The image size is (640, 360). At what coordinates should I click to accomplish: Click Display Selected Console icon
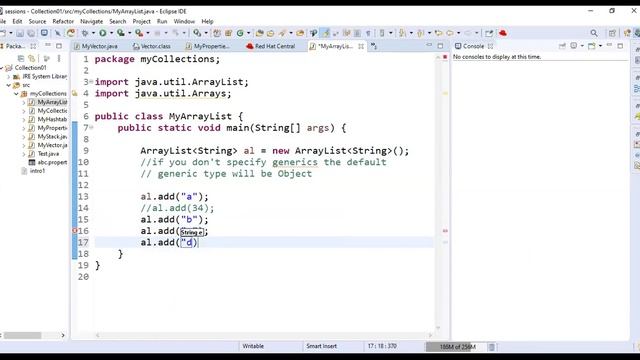click(x=573, y=46)
